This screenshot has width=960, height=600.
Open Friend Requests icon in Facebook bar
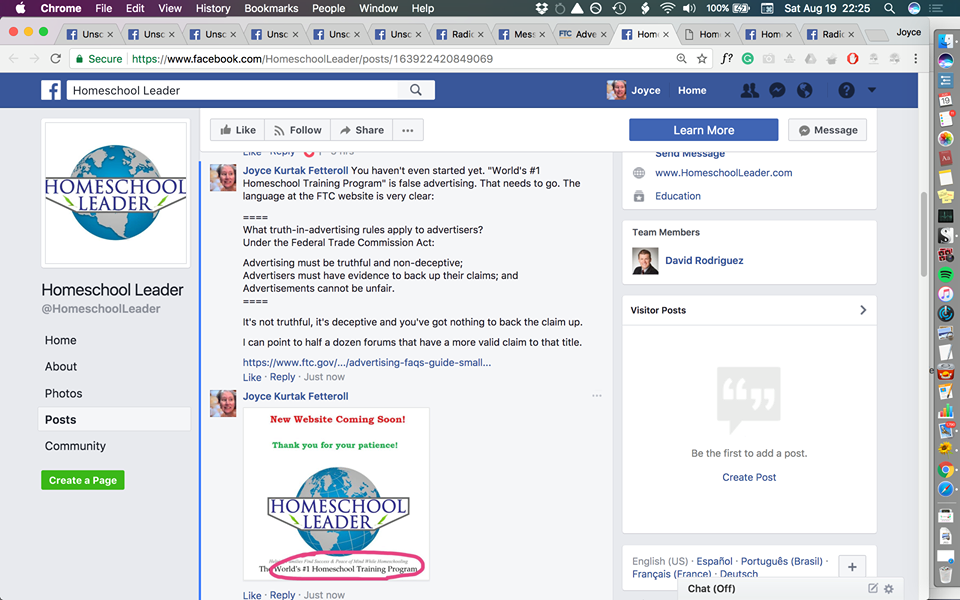click(749, 91)
